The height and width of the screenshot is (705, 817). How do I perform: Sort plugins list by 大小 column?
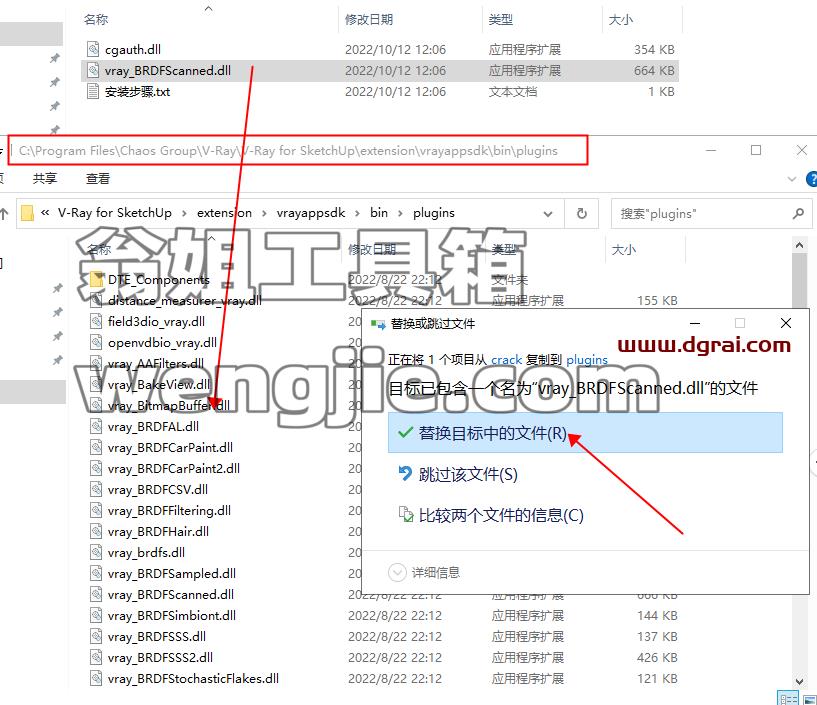point(624,250)
